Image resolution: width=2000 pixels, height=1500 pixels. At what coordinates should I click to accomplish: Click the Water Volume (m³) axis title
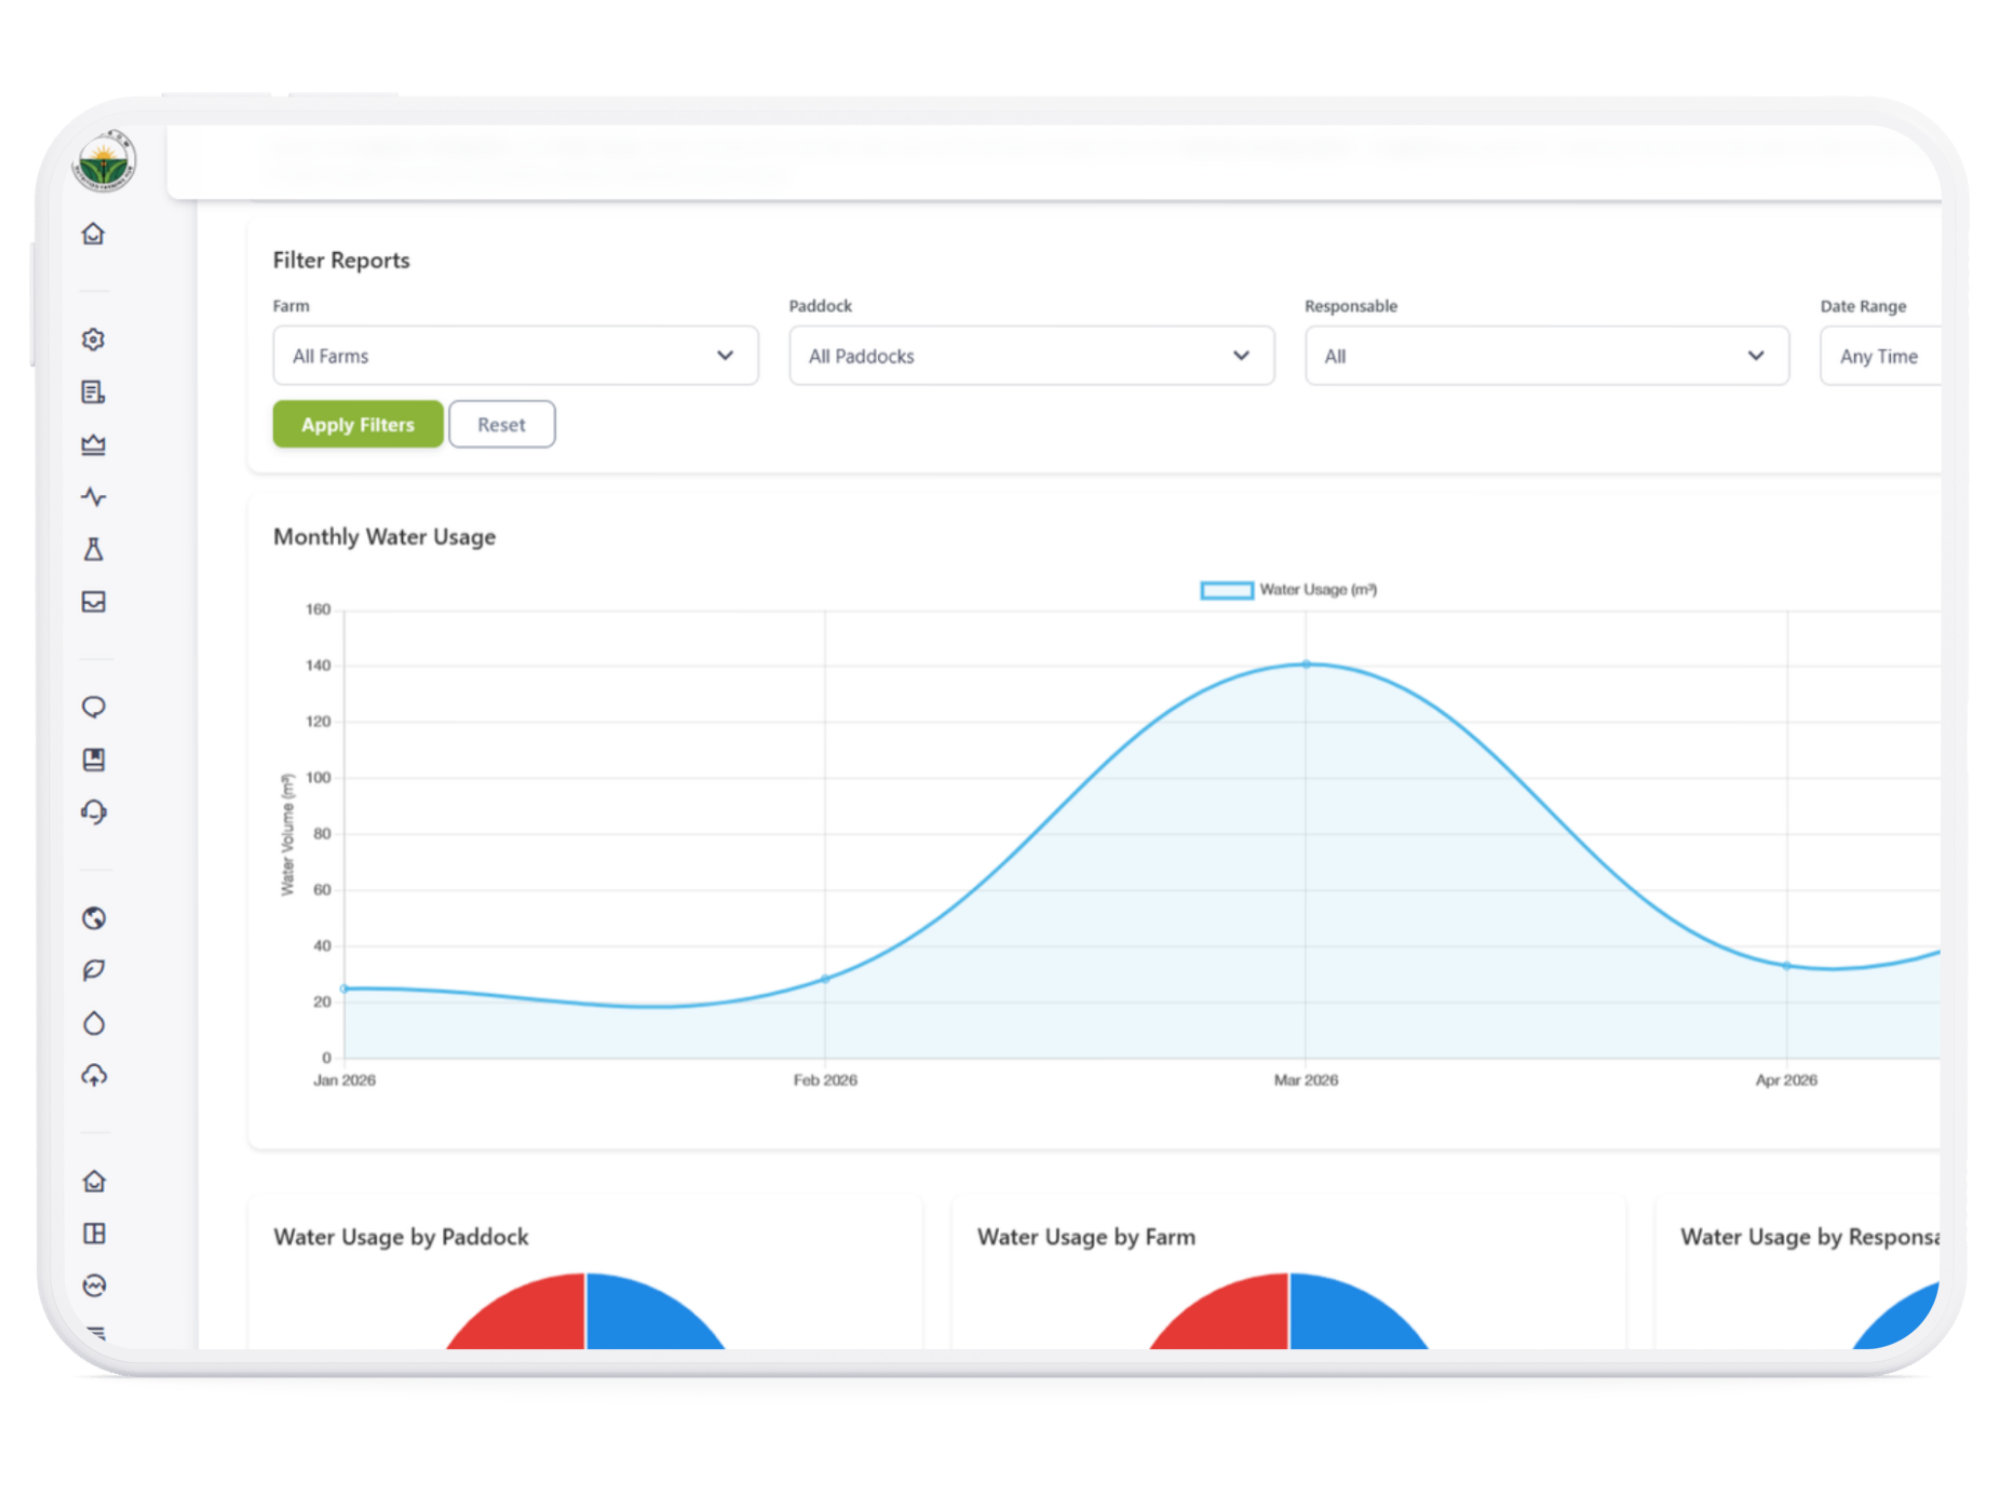(x=288, y=834)
